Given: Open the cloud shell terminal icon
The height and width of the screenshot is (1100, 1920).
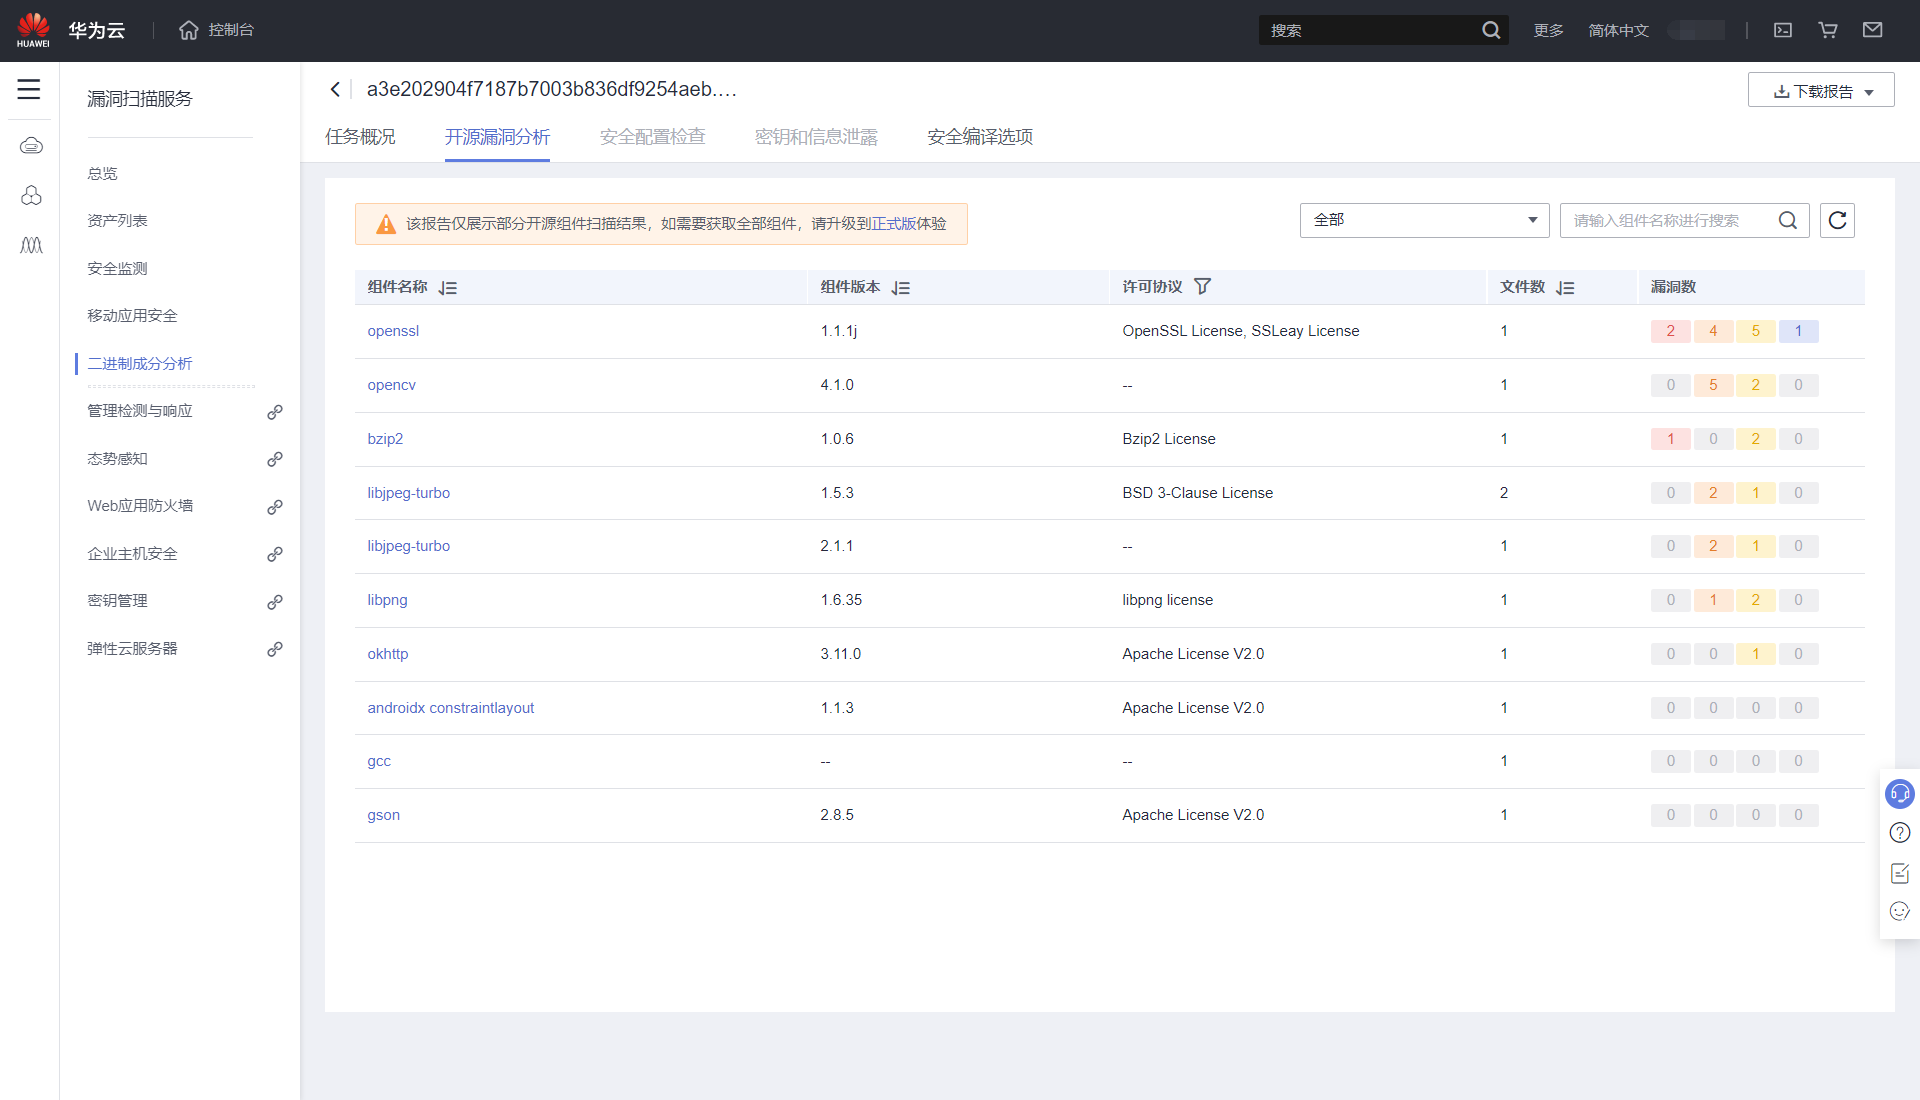Looking at the screenshot, I should coord(1783,30).
